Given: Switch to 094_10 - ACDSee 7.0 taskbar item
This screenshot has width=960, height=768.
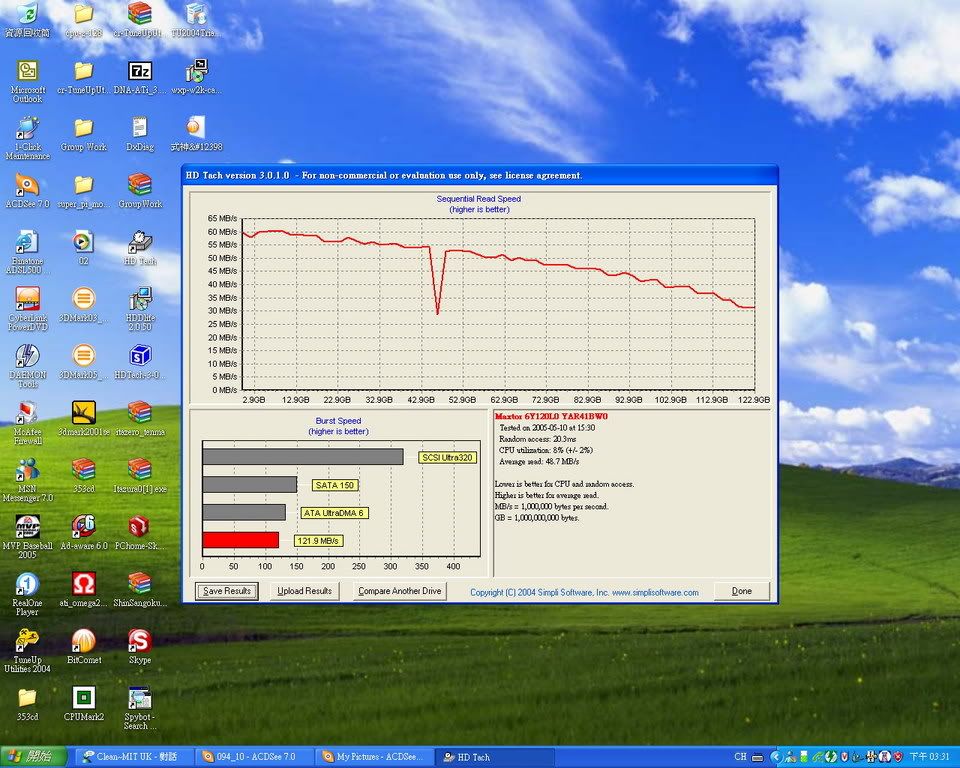Looking at the screenshot, I should pos(255,757).
